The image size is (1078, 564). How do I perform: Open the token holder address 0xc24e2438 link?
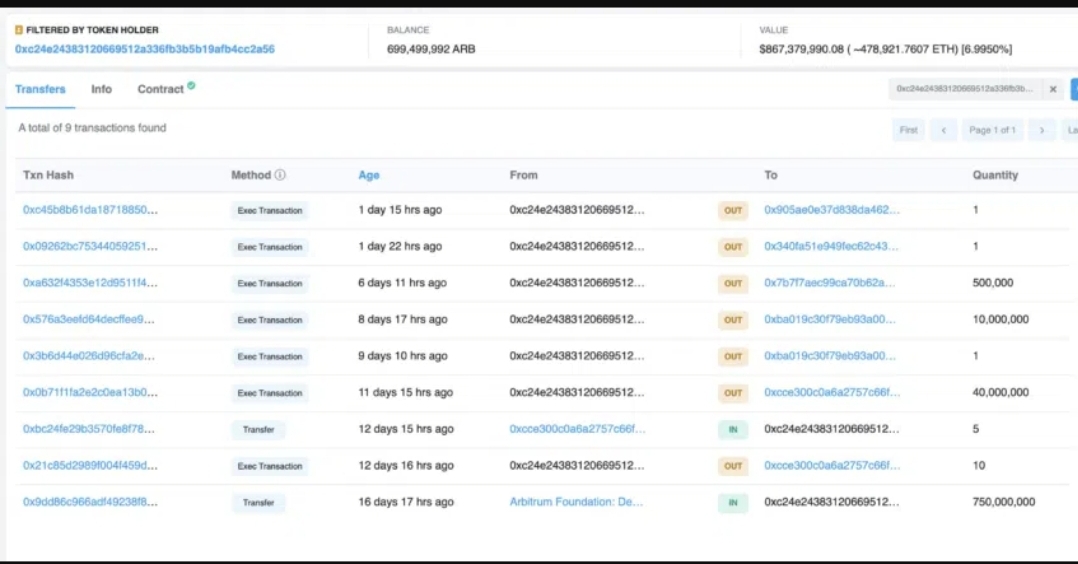pos(144,49)
